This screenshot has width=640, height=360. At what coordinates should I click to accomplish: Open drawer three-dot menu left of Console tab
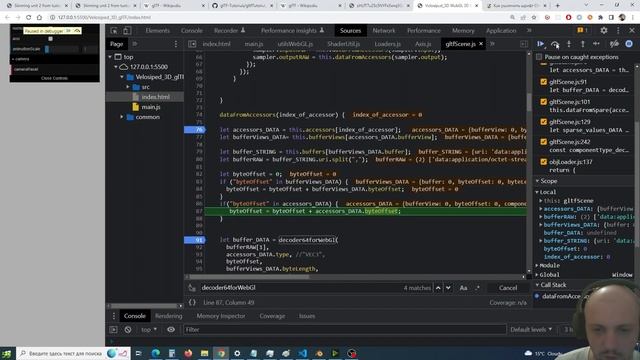114,316
